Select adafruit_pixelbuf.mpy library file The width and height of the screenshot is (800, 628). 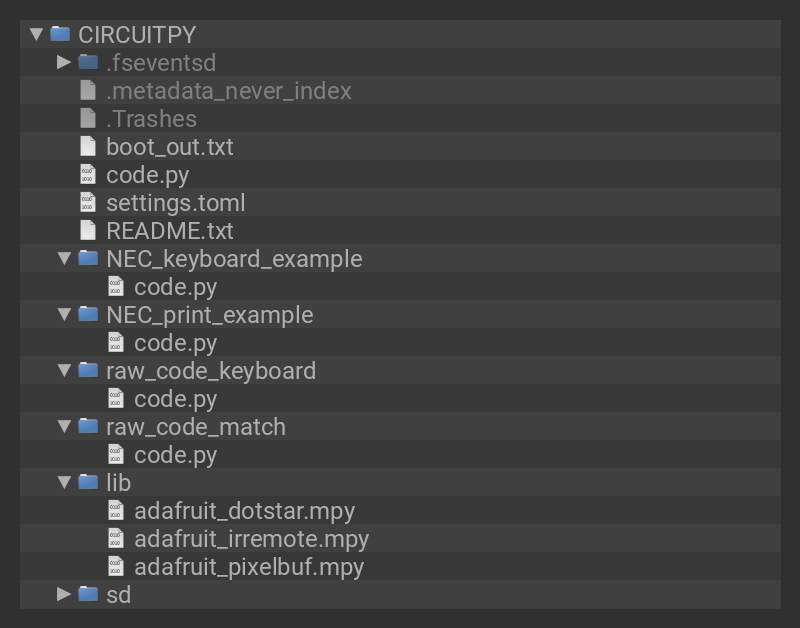(x=248, y=566)
